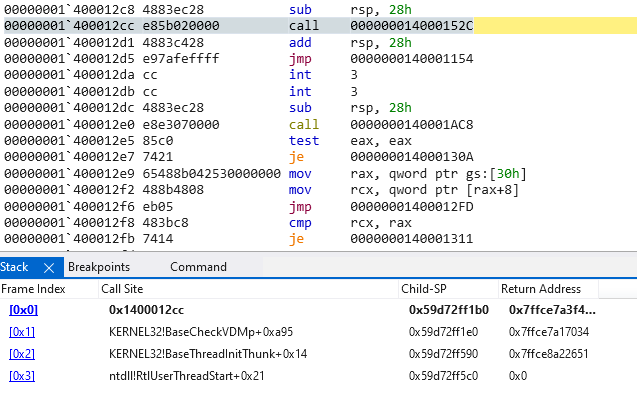Image resolution: width=637 pixels, height=408 pixels.
Task: Open stack frame link [0x1]
Action: pyautogui.click(x=22, y=332)
